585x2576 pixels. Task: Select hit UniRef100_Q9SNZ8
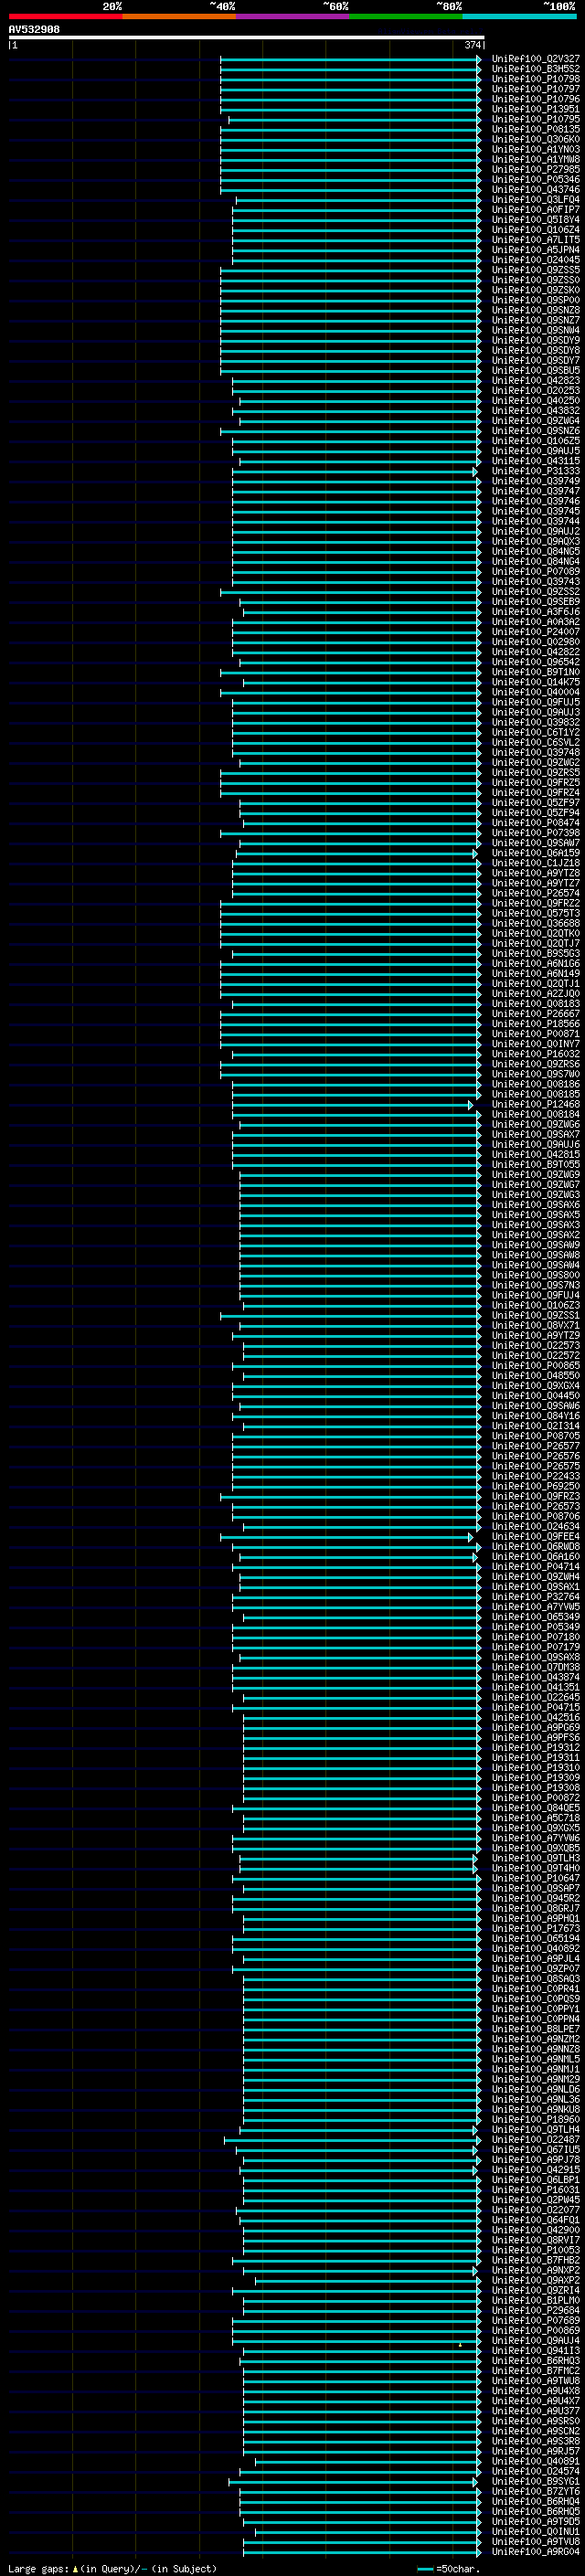[535, 310]
